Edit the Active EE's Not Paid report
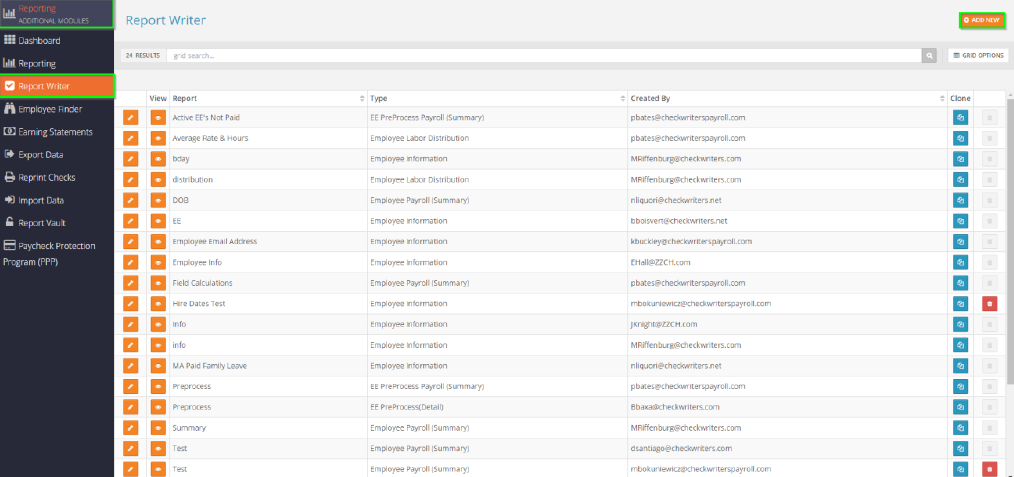1014x477 pixels. pyautogui.click(x=131, y=118)
